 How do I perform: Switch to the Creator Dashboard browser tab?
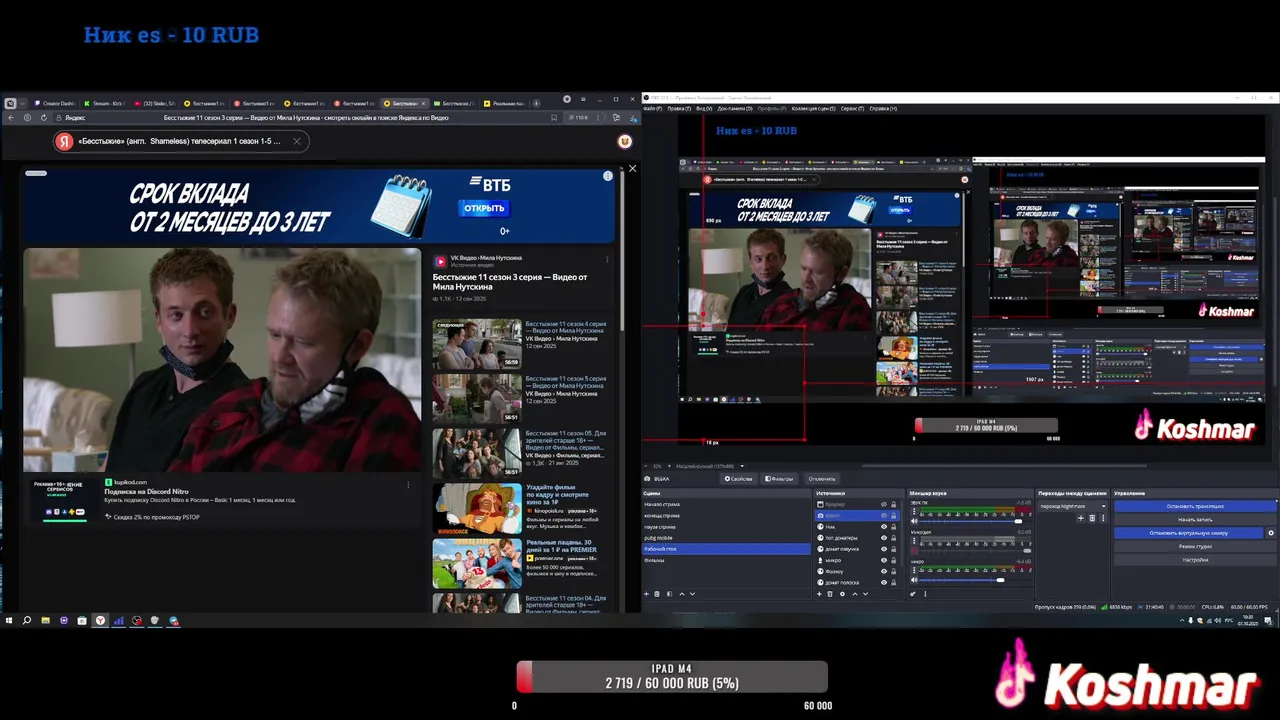55,103
